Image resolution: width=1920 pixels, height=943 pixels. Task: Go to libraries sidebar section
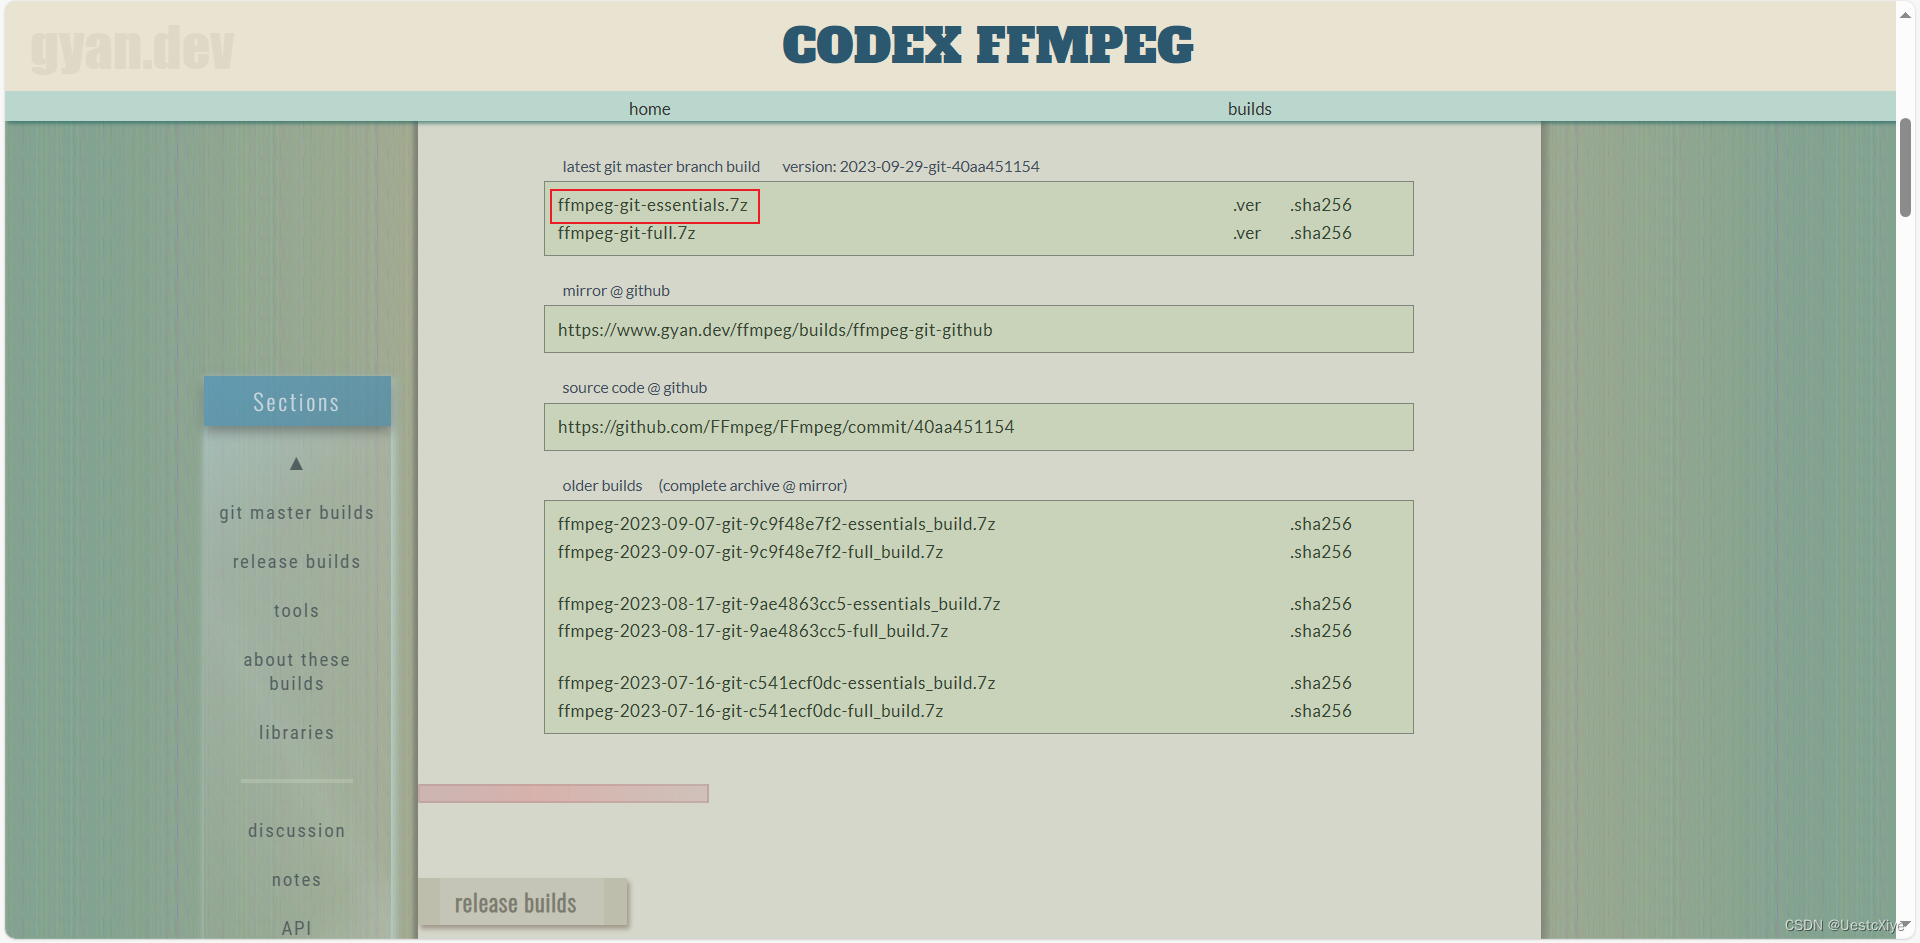click(297, 733)
